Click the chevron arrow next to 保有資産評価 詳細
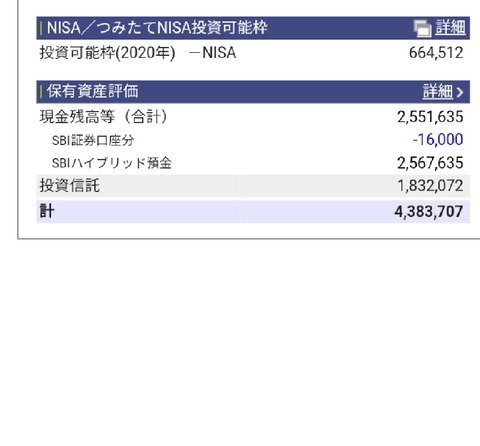The height and width of the screenshot is (446, 480). click(x=460, y=92)
